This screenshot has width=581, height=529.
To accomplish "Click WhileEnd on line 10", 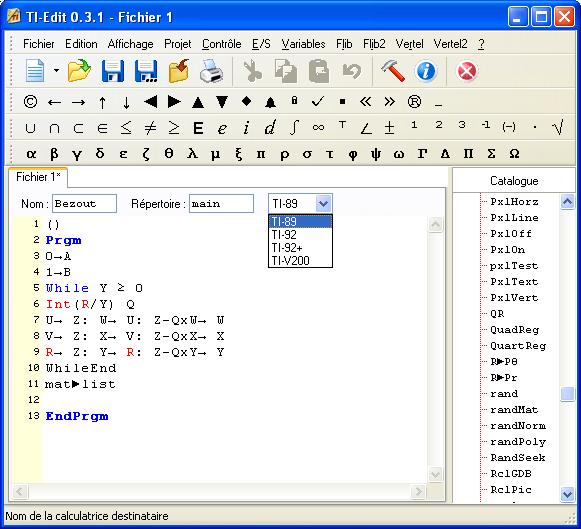I will pyautogui.click(x=81, y=368).
